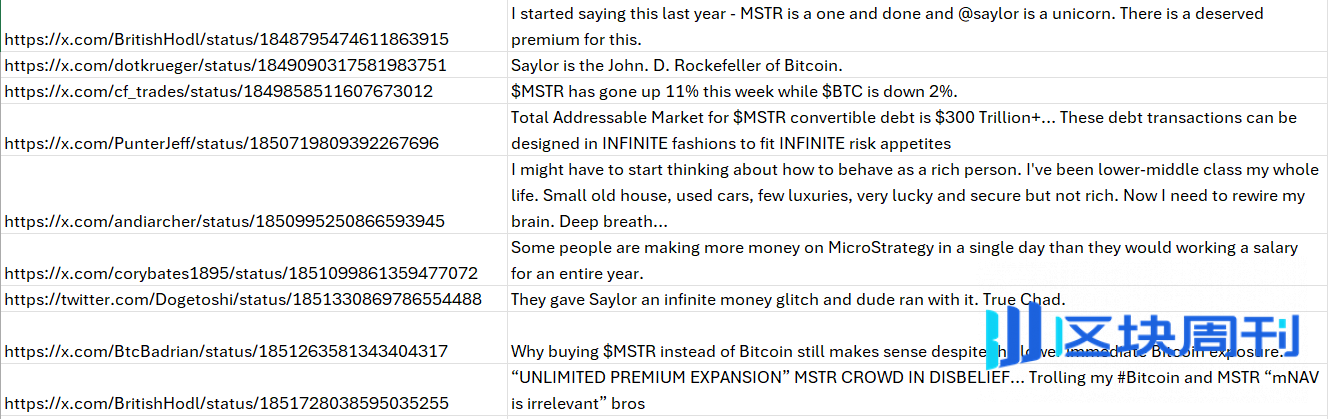Viewport: 1328px width, 419px height.
Task: Click the cell about making money on MicroStrategy
Action: tap(917, 260)
